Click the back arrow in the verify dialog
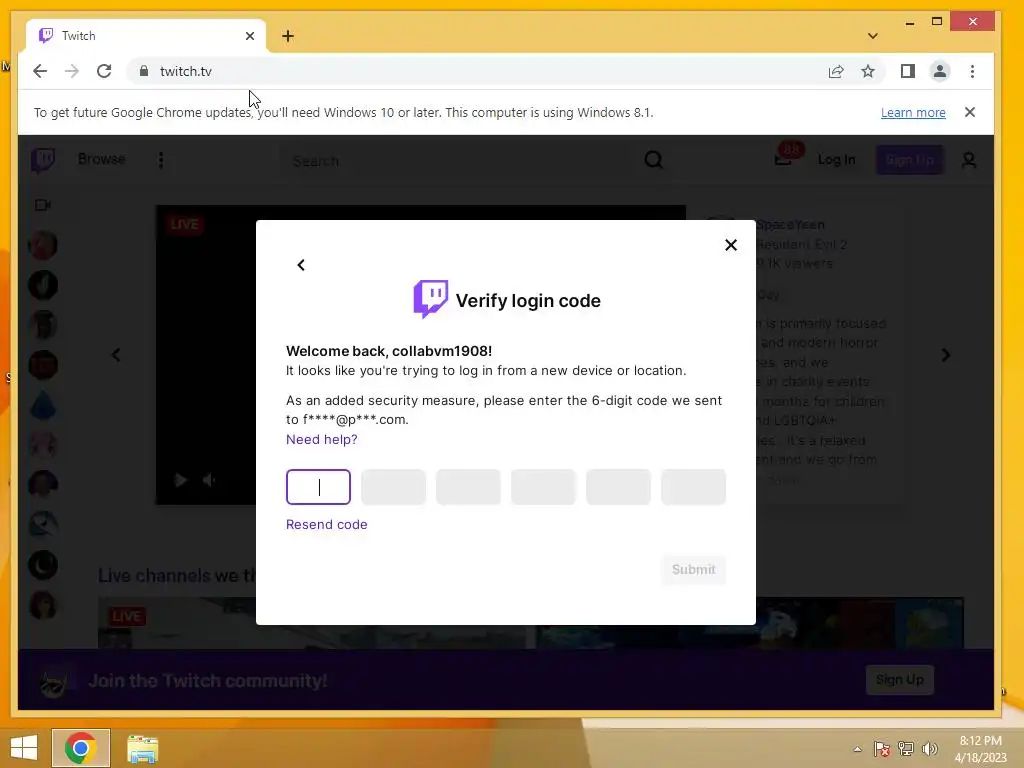 click(300, 264)
